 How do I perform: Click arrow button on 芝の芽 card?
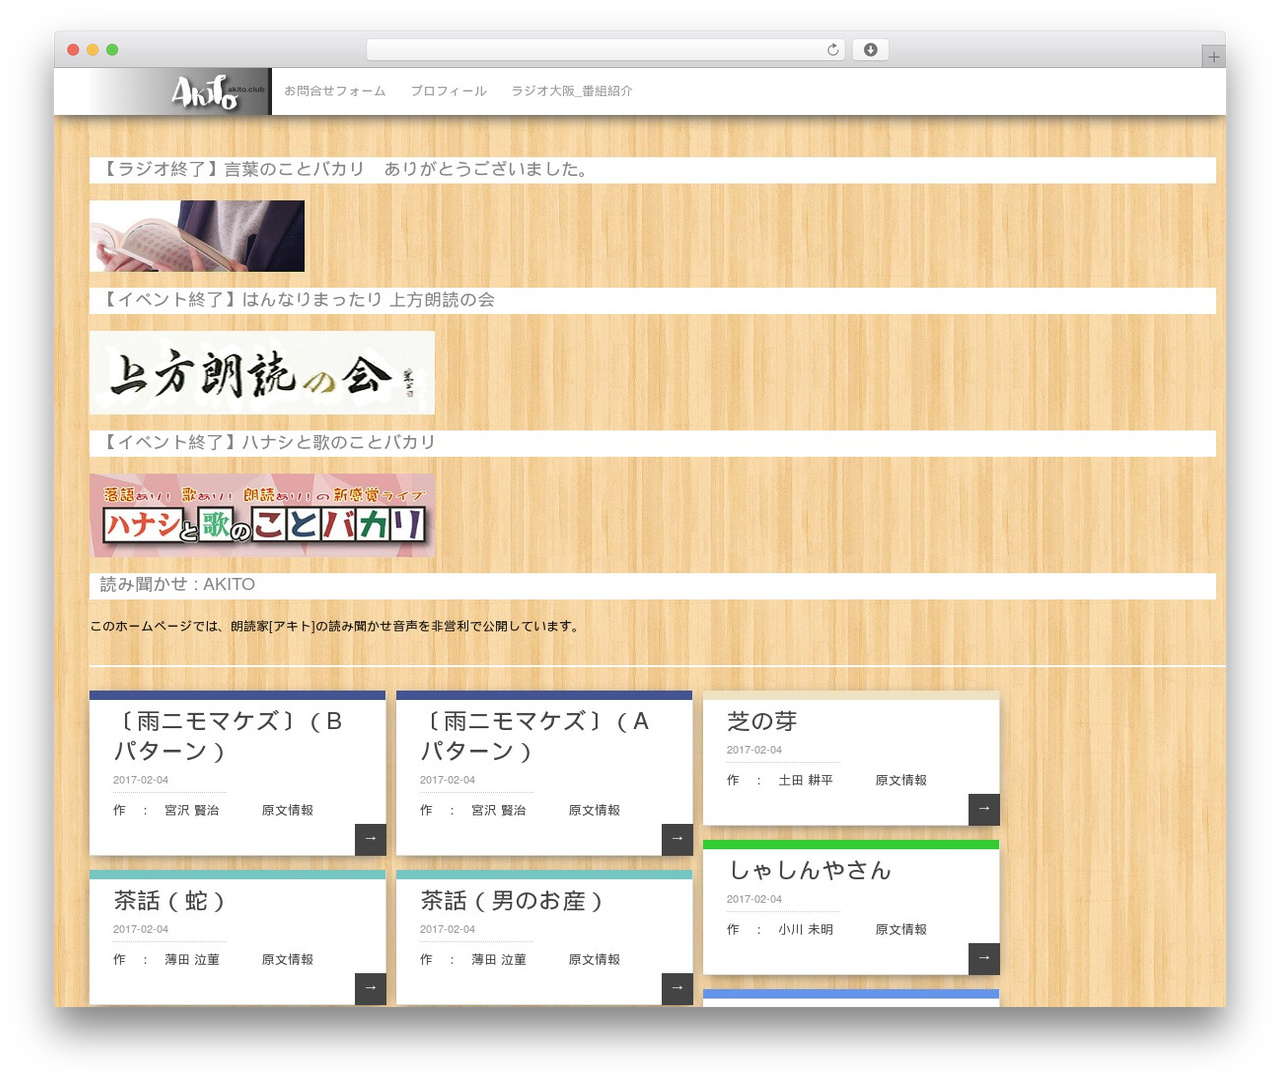(x=984, y=809)
